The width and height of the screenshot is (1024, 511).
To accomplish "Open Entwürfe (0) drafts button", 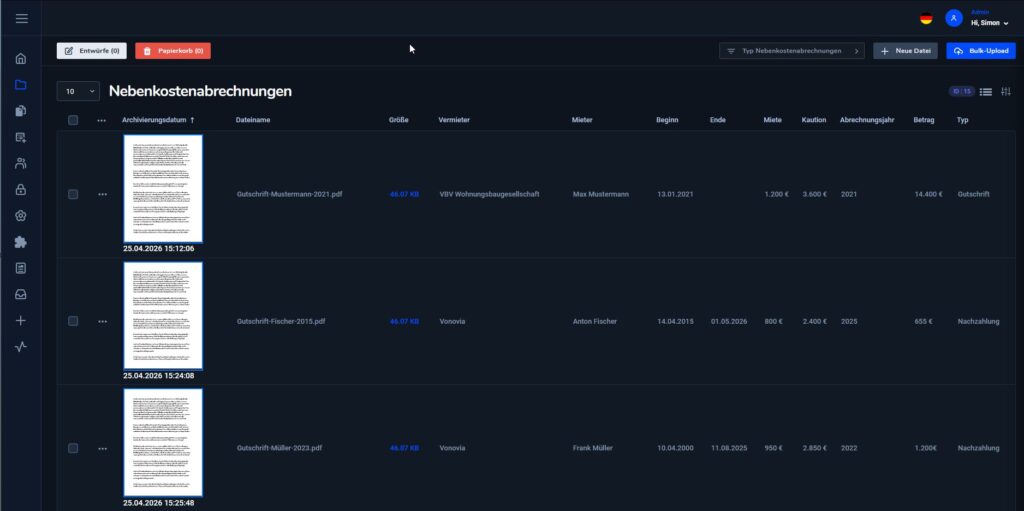I will (x=91, y=51).
